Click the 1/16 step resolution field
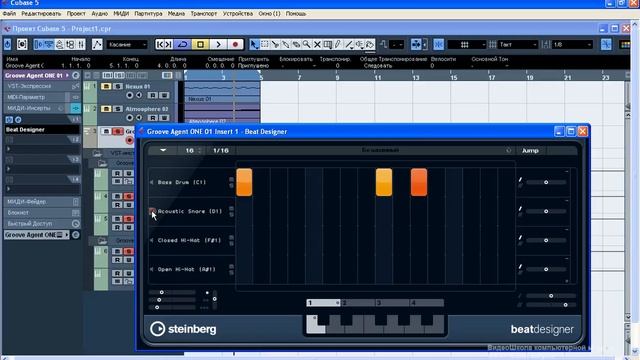The width and height of the screenshot is (640, 360). pos(221,151)
